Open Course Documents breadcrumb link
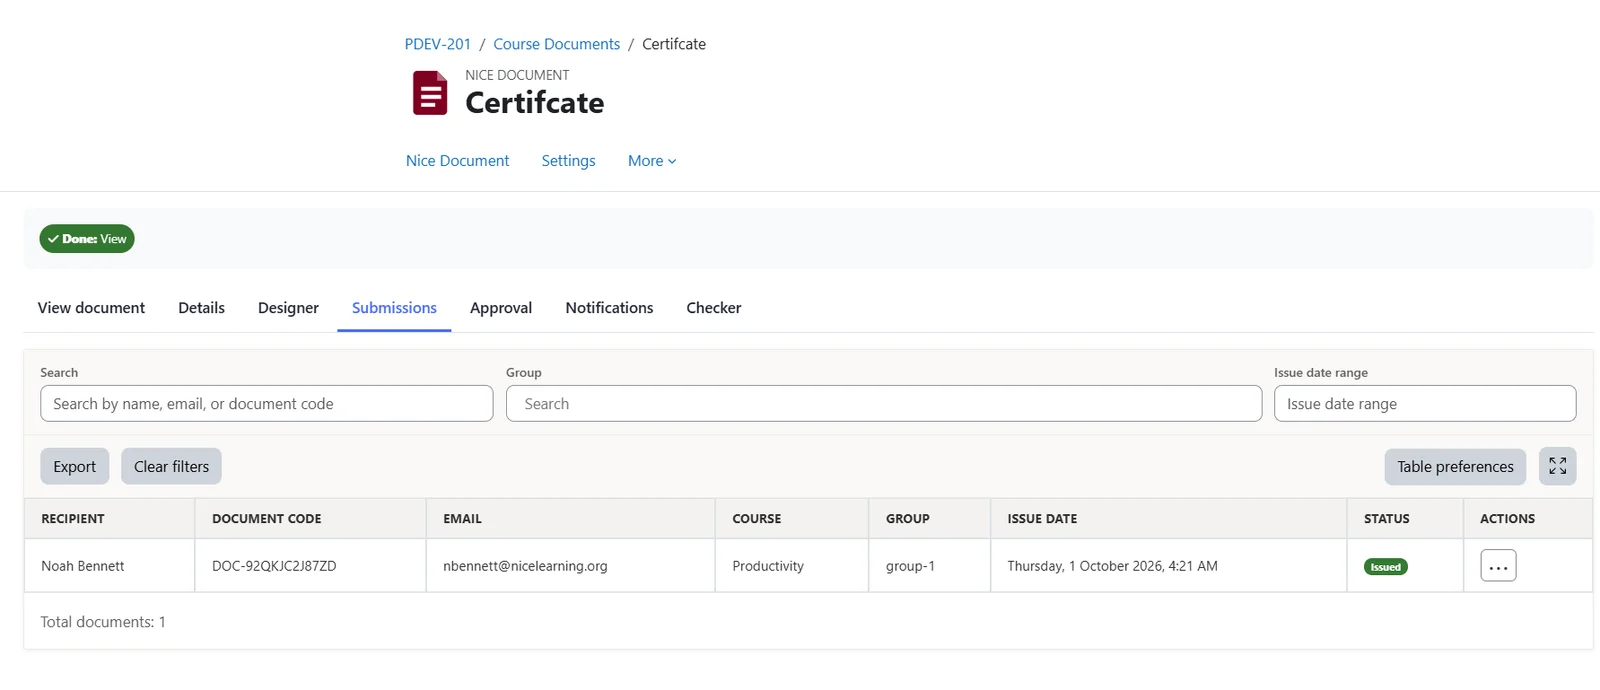Viewport: 1600px width, 690px height. pyautogui.click(x=557, y=44)
